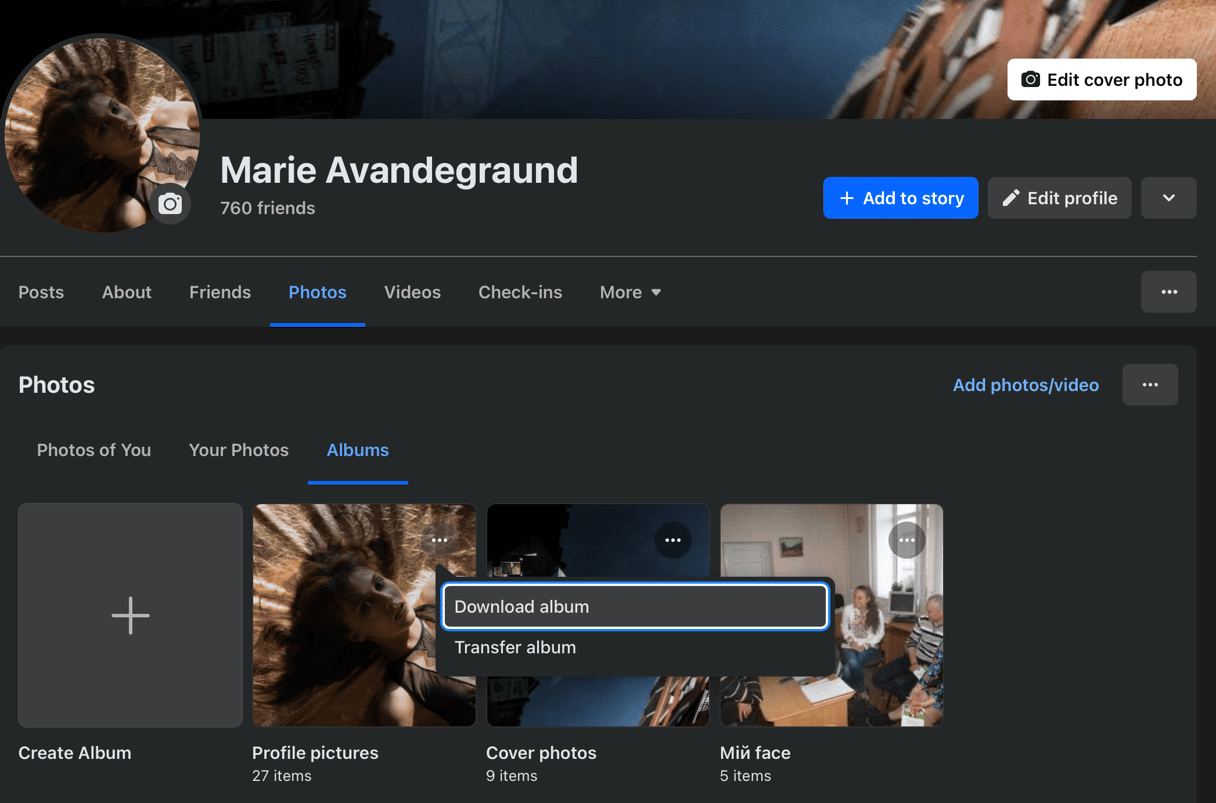Click the Cover photos album title
Viewport: 1216px width, 803px height.
pos(541,753)
